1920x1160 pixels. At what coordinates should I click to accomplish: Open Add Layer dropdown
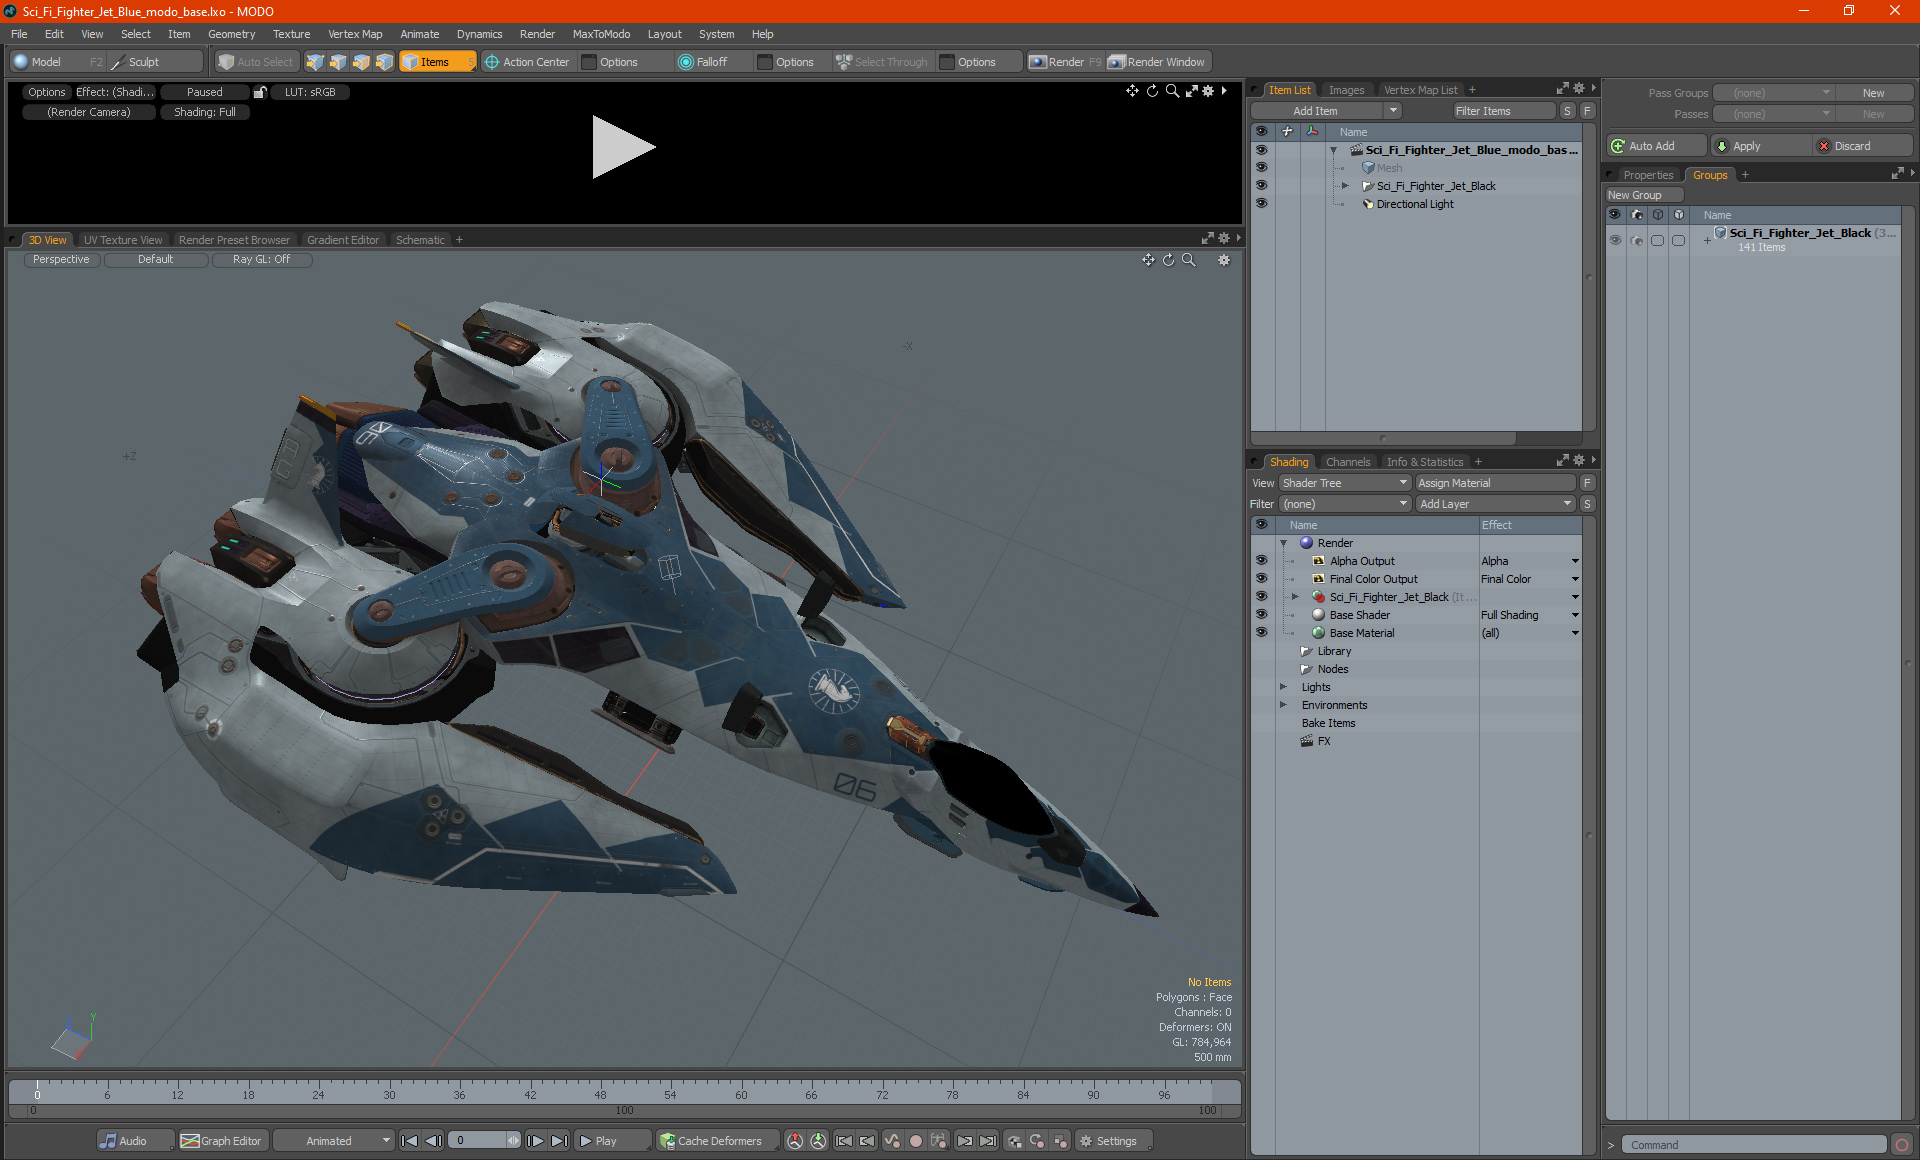(x=1495, y=504)
